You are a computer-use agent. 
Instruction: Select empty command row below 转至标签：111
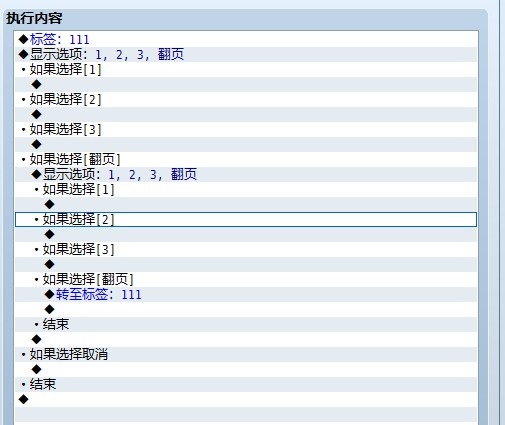[x=246, y=309]
